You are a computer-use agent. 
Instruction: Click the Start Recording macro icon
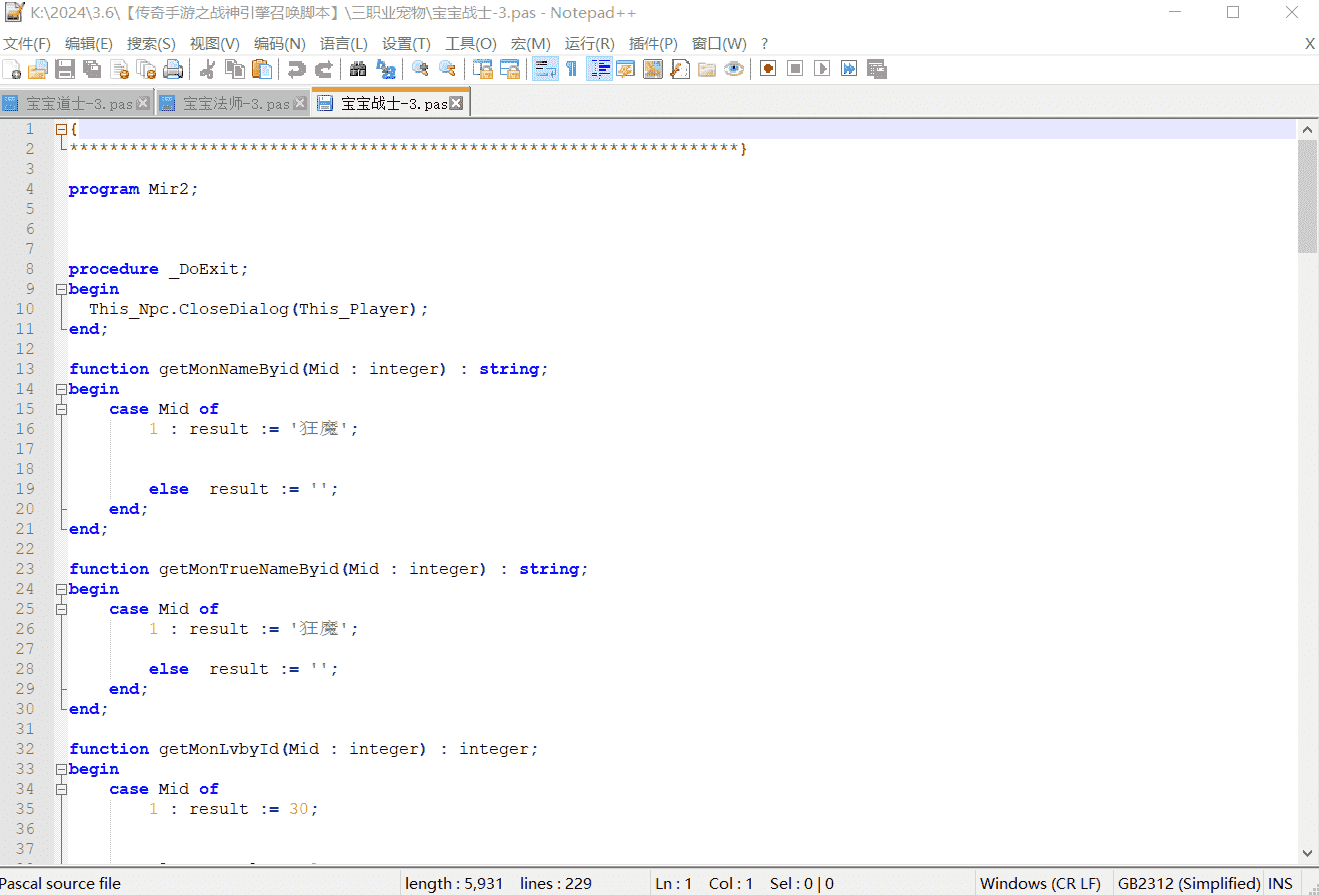coord(768,69)
